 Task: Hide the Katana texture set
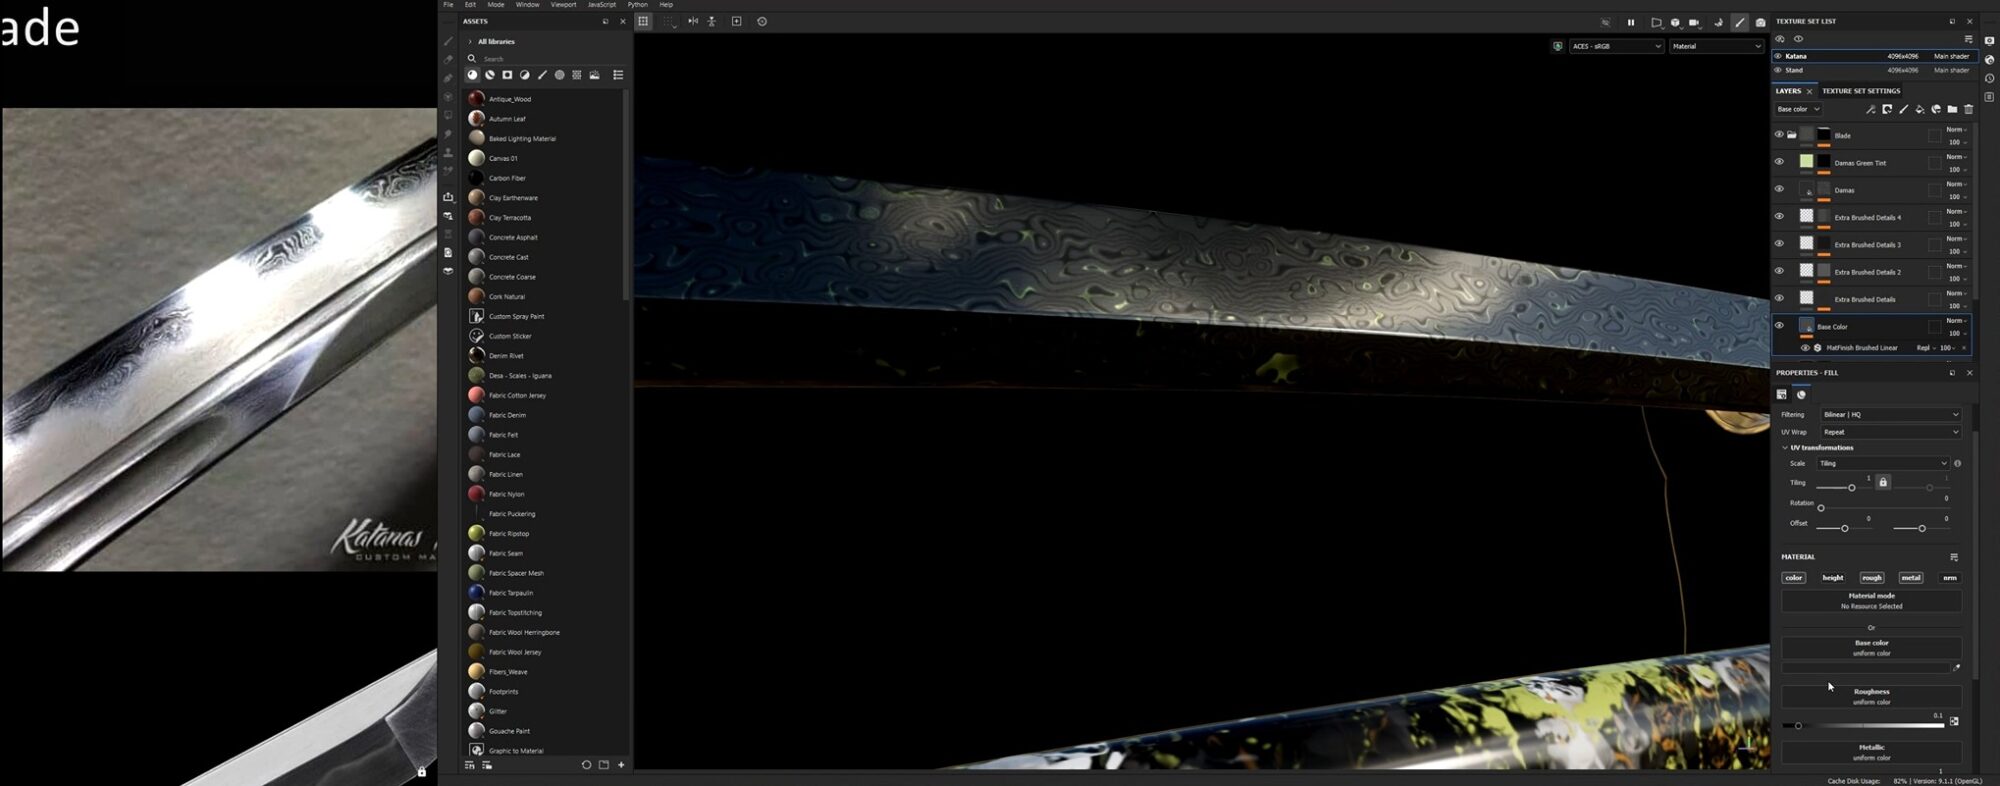coord(1778,56)
